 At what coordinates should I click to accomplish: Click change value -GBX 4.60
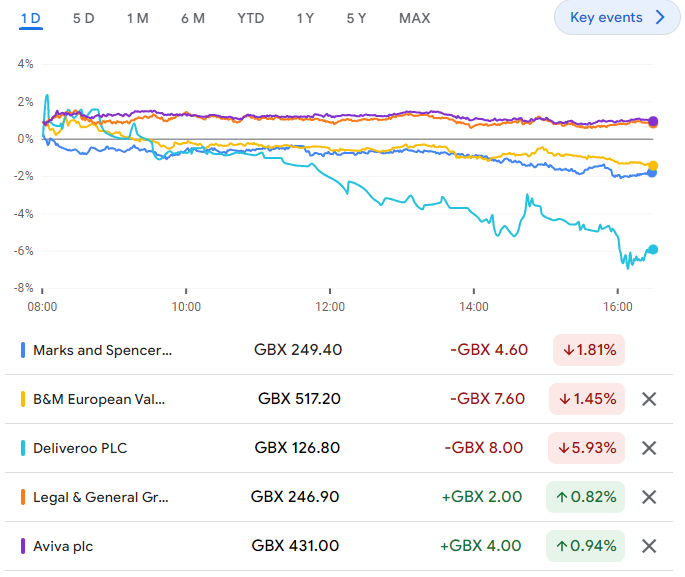tap(489, 350)
